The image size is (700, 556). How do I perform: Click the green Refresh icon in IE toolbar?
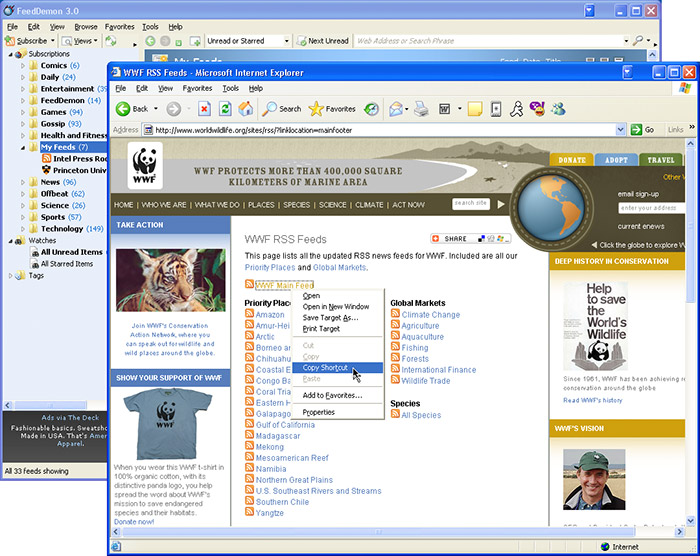click(225, 109)
